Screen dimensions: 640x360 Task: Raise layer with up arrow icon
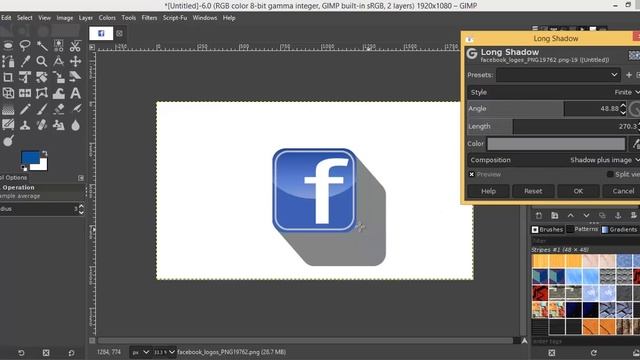click(571, 216)
